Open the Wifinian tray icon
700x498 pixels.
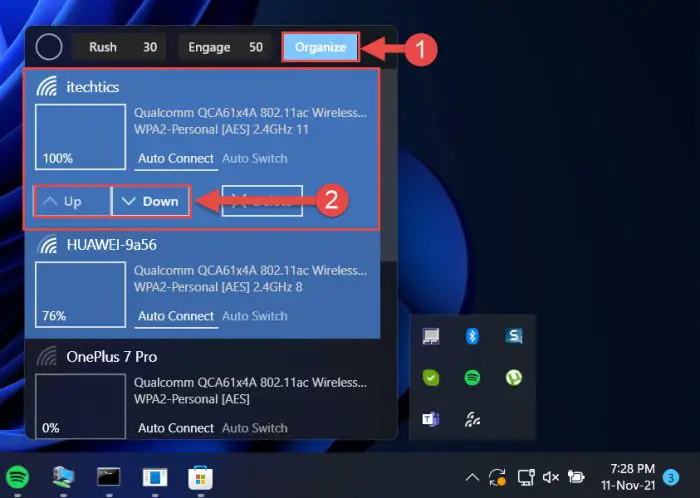(472, 419)
